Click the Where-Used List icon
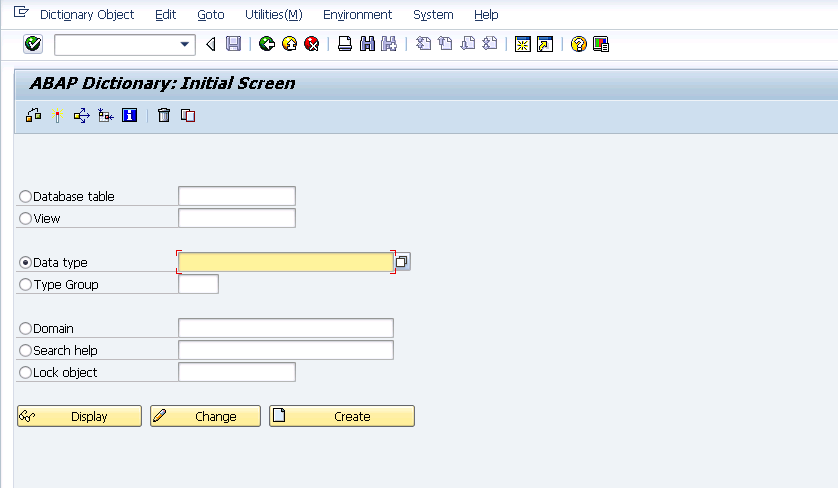 (x=82, y=115)
